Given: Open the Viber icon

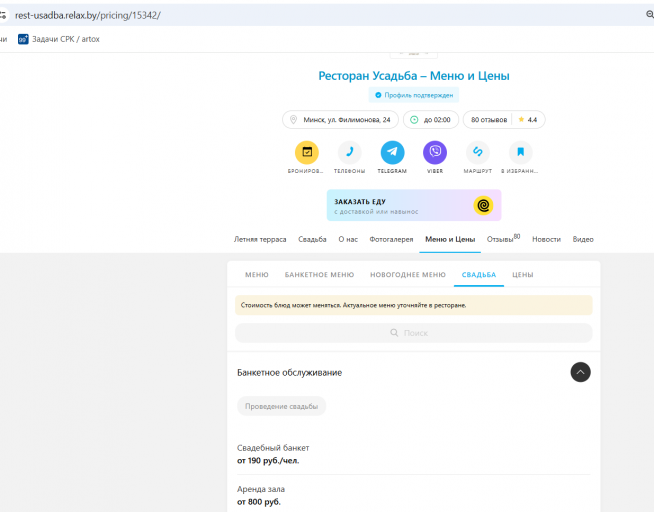Looking at the screenshot, I should tap(435, 152).
